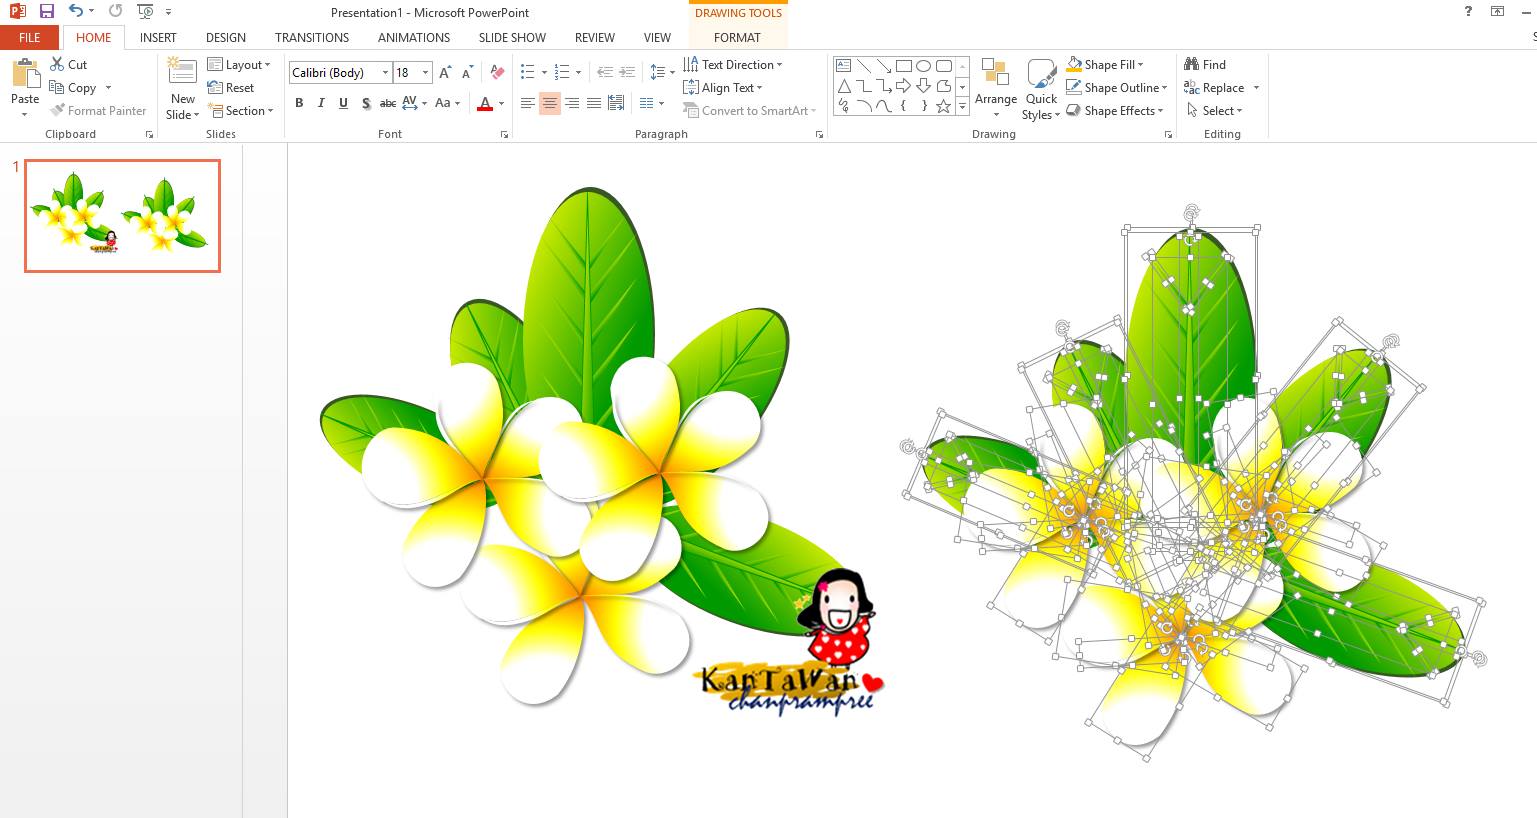Decrease the font size
This screenshot has width=1537, height=818.
pos(467,72)
